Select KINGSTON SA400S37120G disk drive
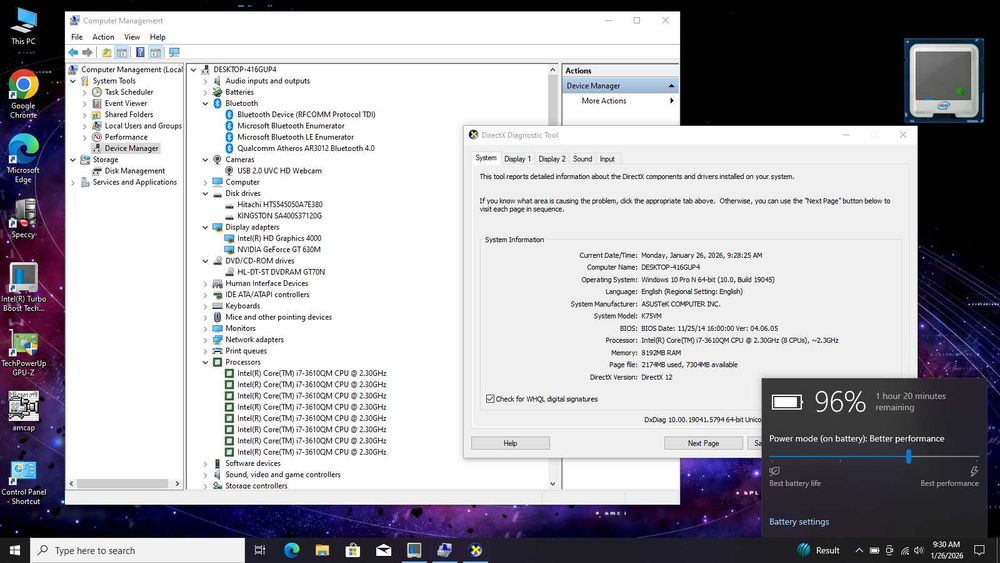Viewport: 1000px width, 563px height. (279, 216)
